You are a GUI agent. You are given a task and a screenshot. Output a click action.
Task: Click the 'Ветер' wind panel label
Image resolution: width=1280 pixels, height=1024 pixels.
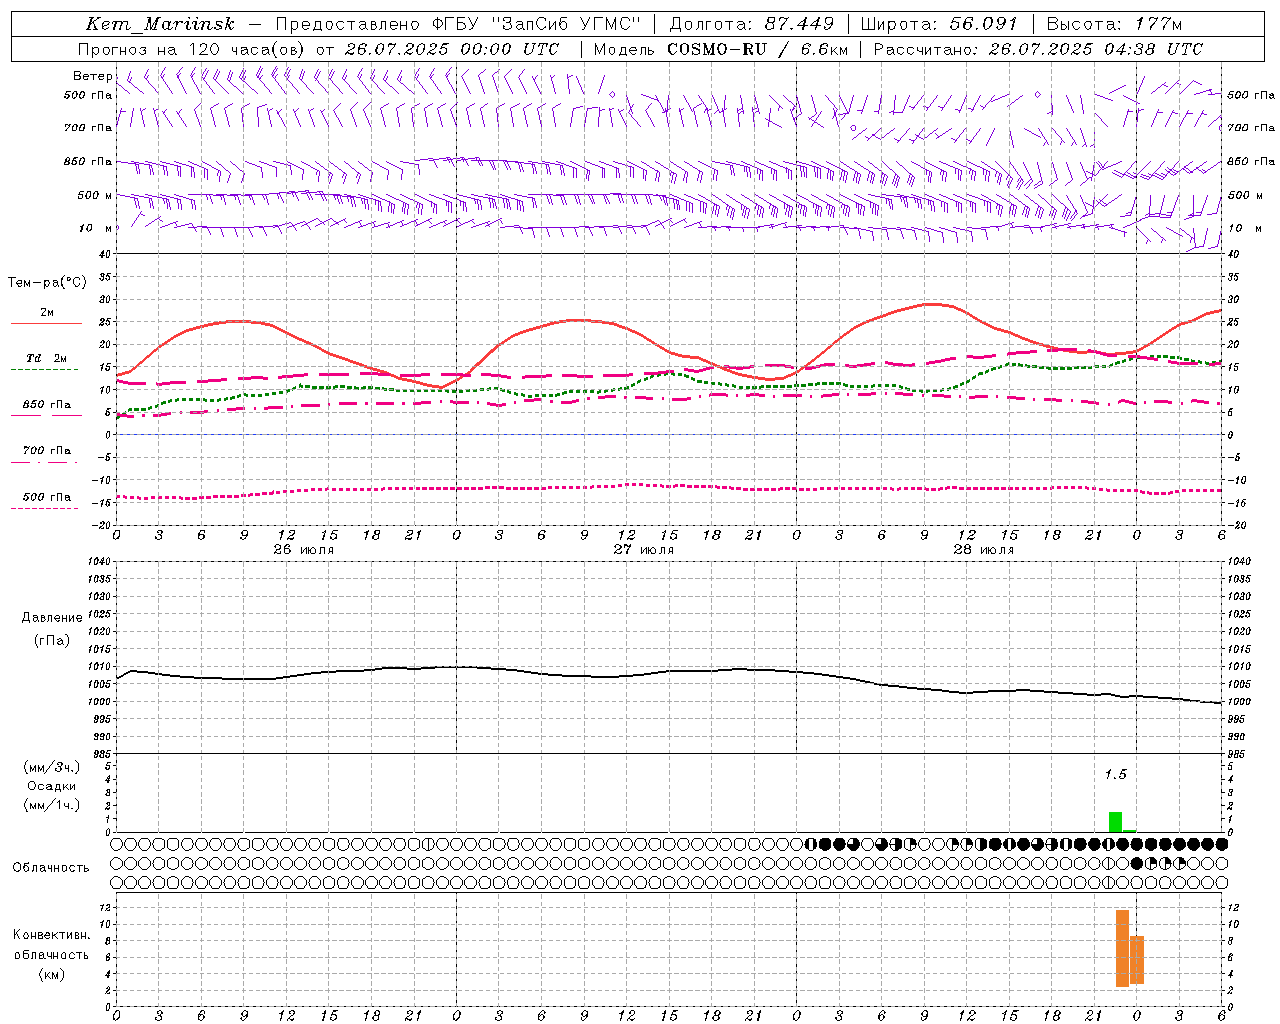click(x=93, y=76)
